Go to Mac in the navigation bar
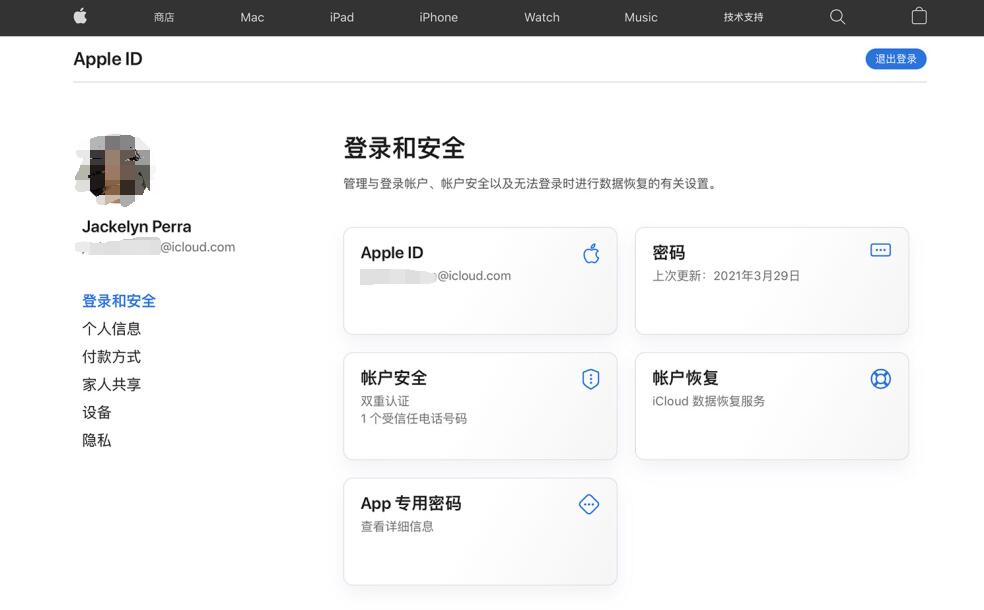Image resolution: width=984 pixels, height=610 pixels. point(252,17)
